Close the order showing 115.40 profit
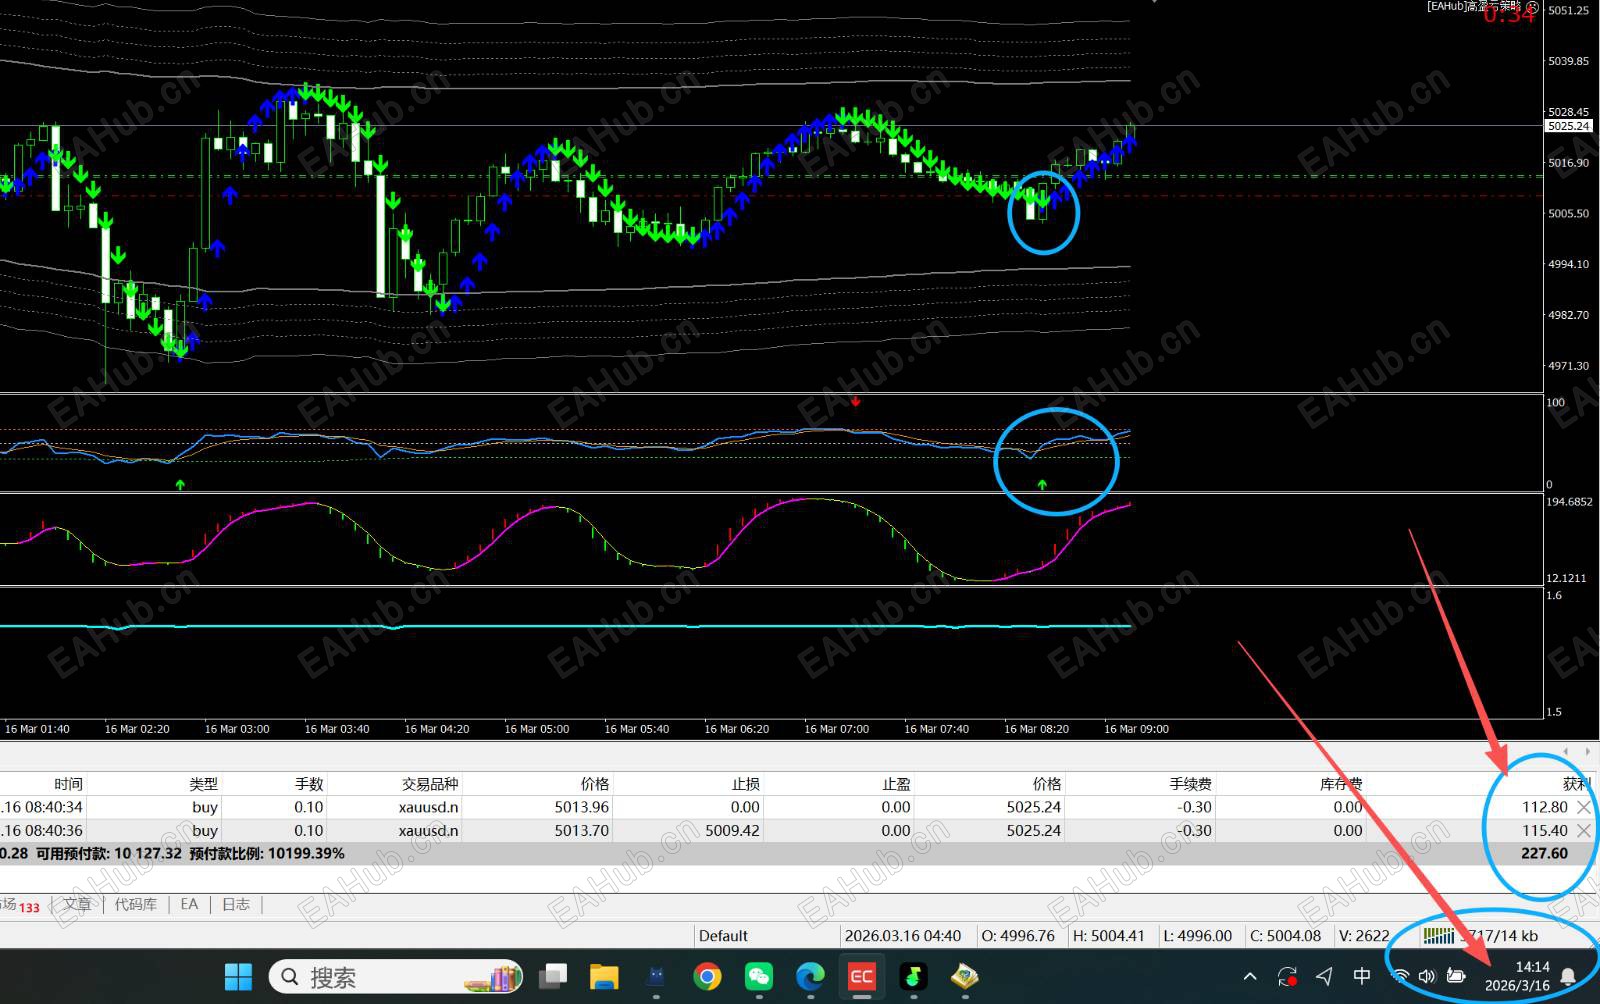Image resolution: width=1600 pixels, height=1004 pixels. coord(1584,830)
